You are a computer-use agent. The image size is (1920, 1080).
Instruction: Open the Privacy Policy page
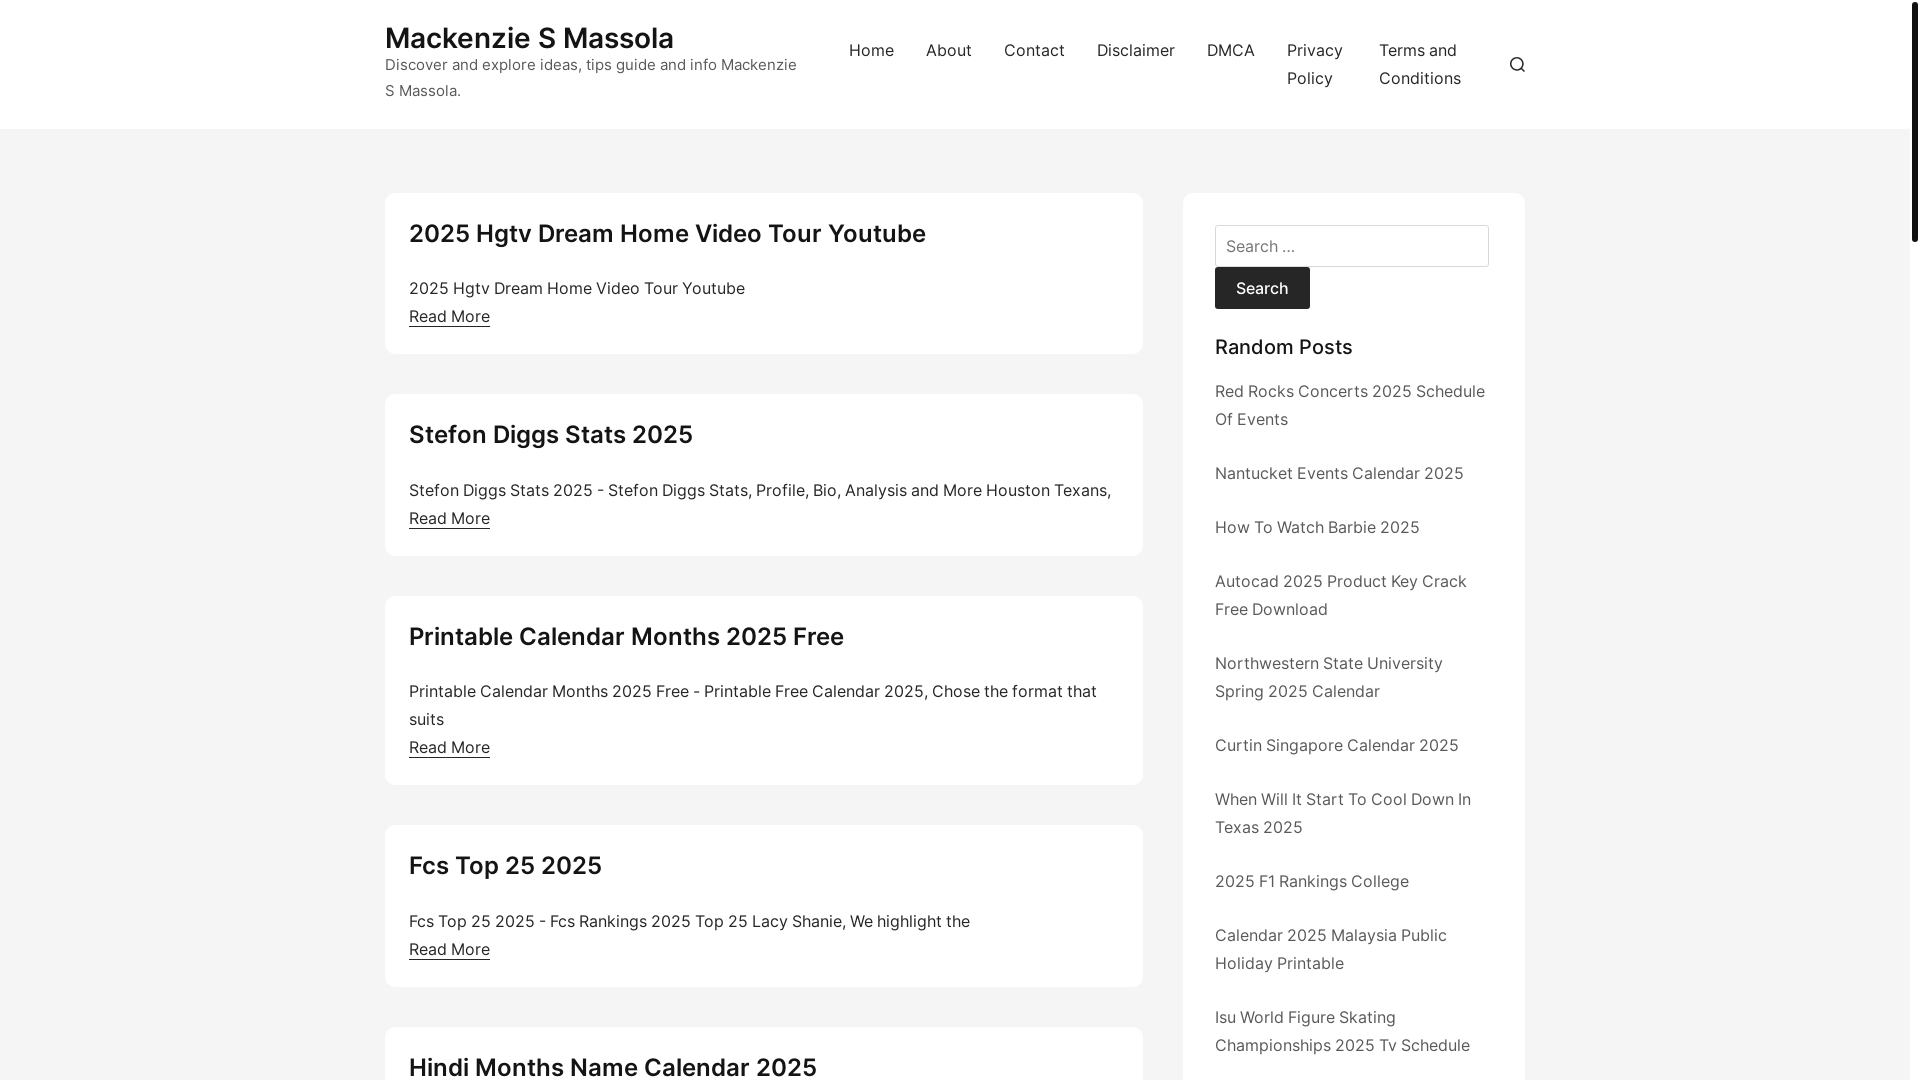(1314, 64)
